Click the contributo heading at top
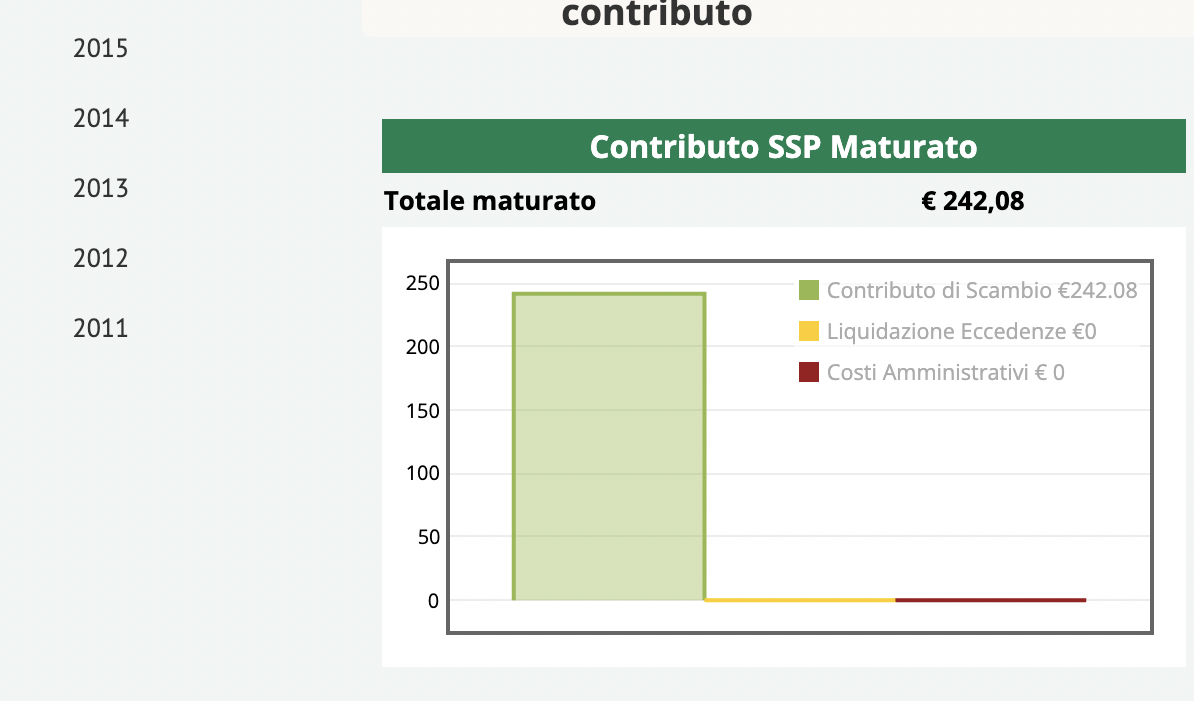1194x701 pixels. [x=656, y=14]
